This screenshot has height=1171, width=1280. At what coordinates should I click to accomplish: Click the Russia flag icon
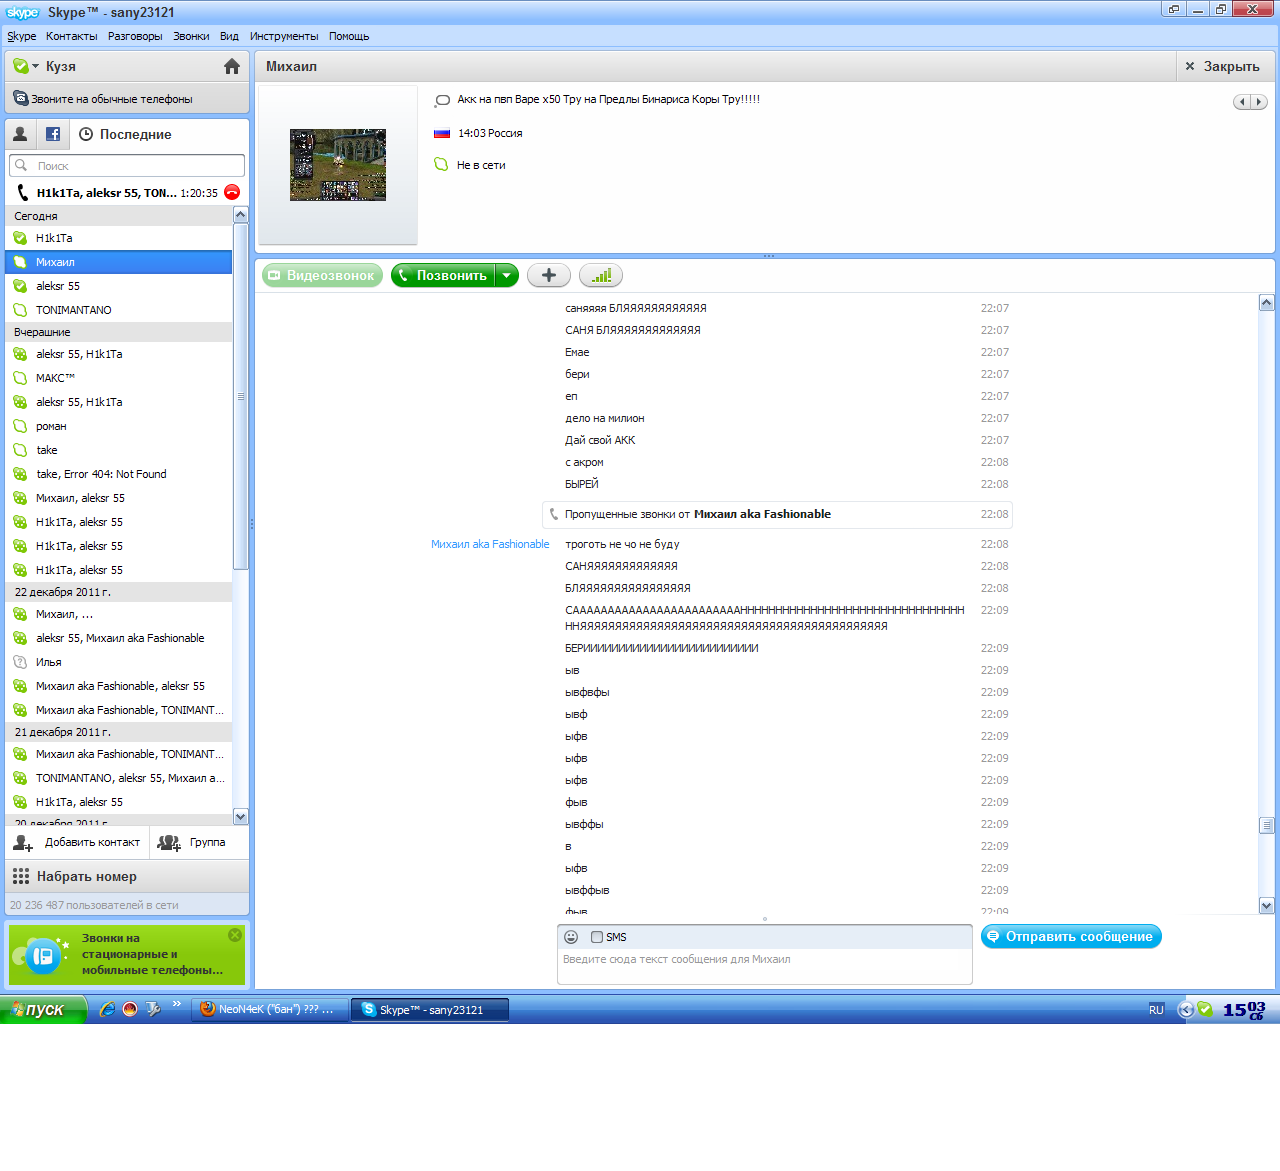[x=442, y=133]
